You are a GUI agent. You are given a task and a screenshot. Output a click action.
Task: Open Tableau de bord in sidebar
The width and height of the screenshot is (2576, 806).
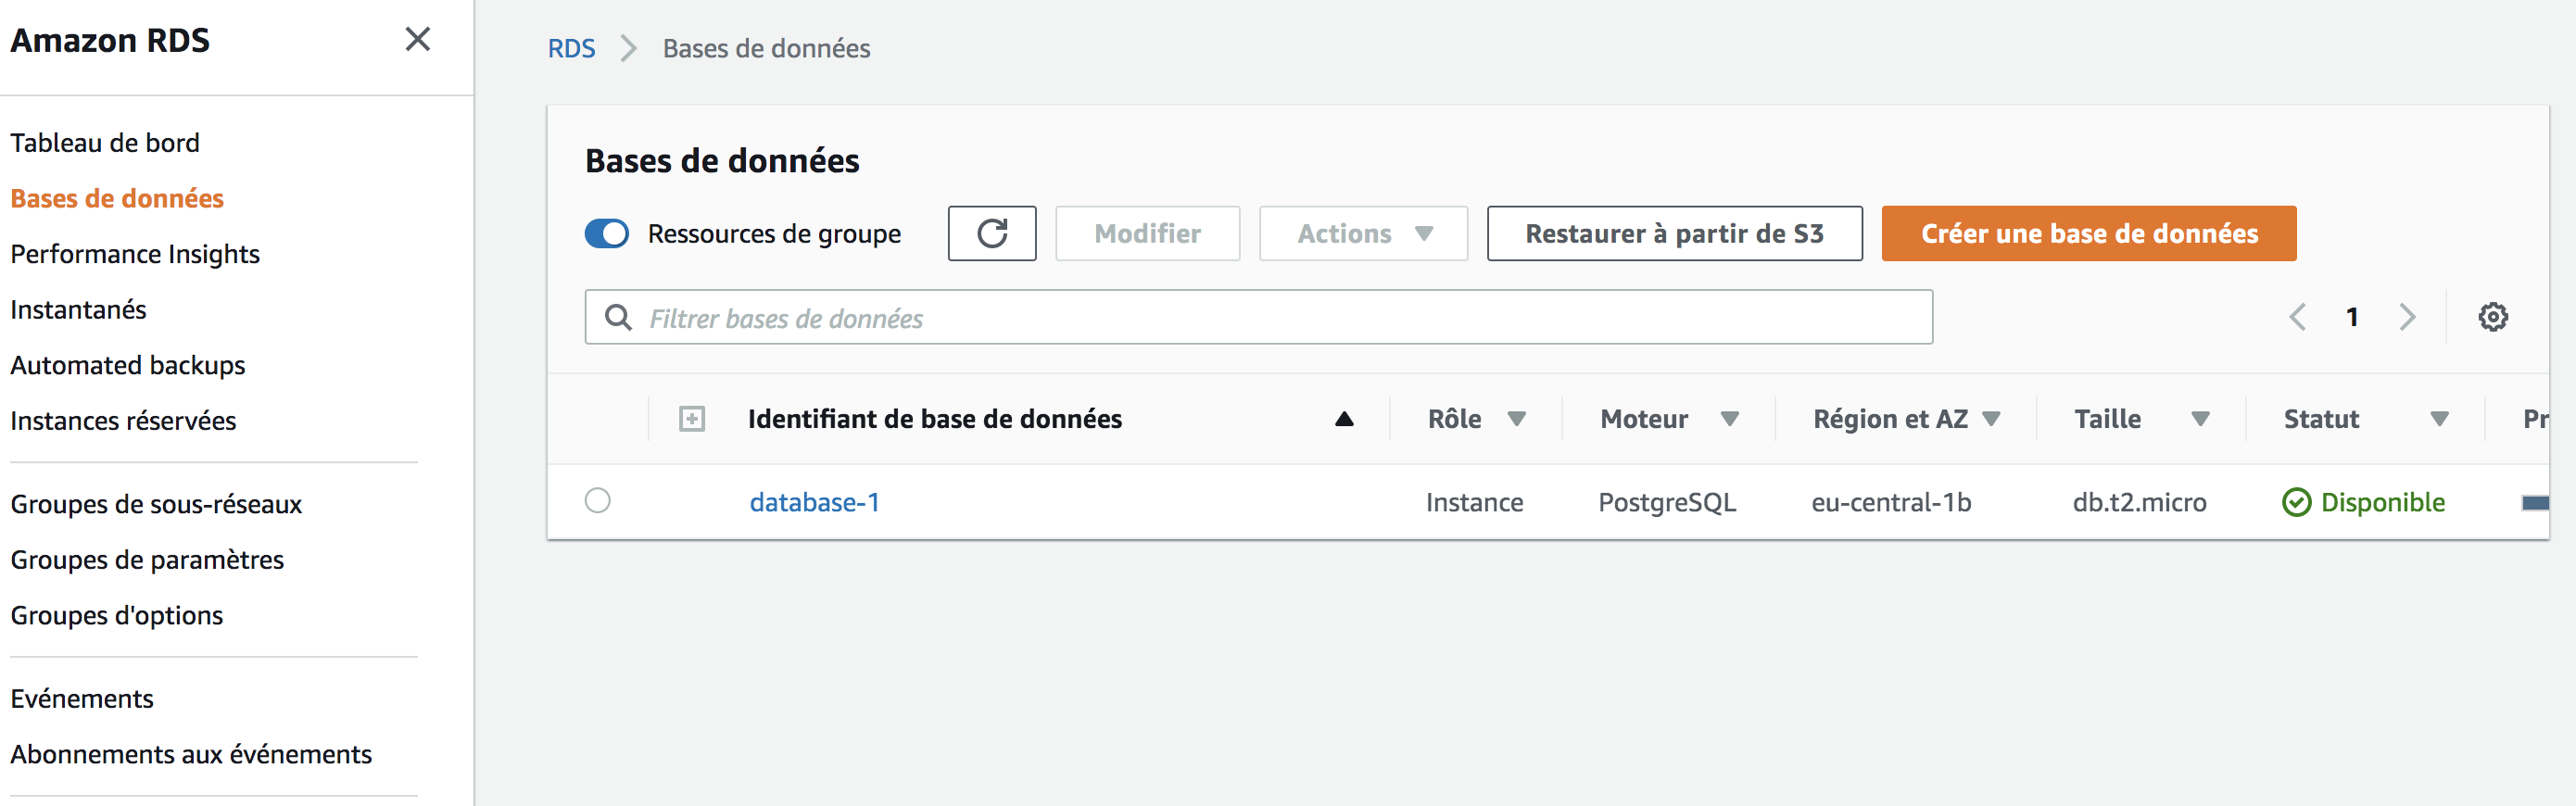coord(105,143)
